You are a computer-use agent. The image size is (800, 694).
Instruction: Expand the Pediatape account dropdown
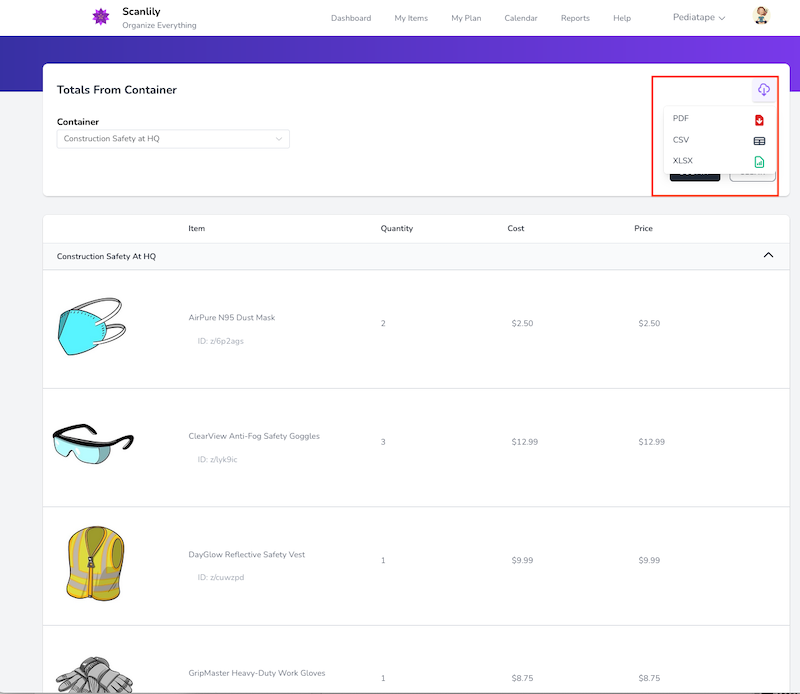click(700, 17)
